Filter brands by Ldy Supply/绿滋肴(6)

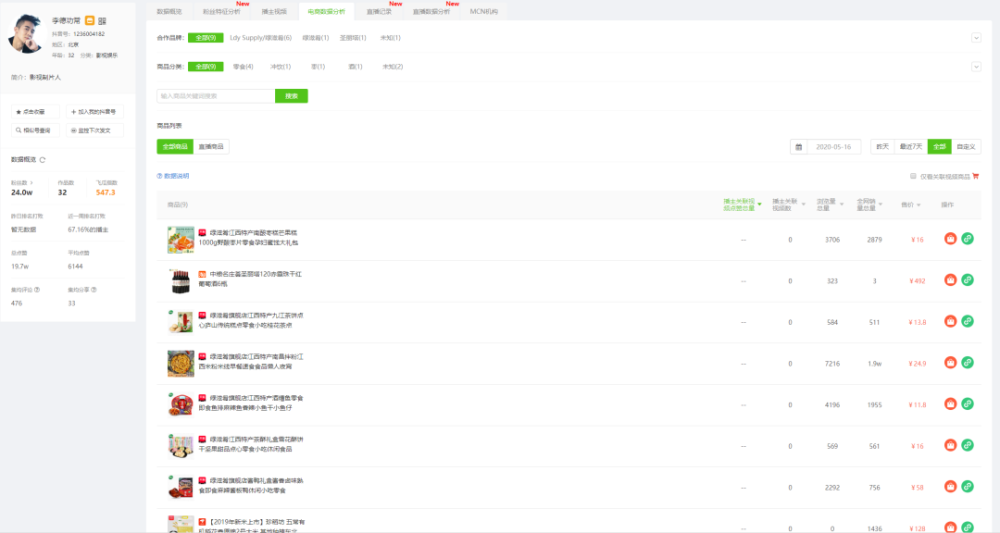coord(261,38)
